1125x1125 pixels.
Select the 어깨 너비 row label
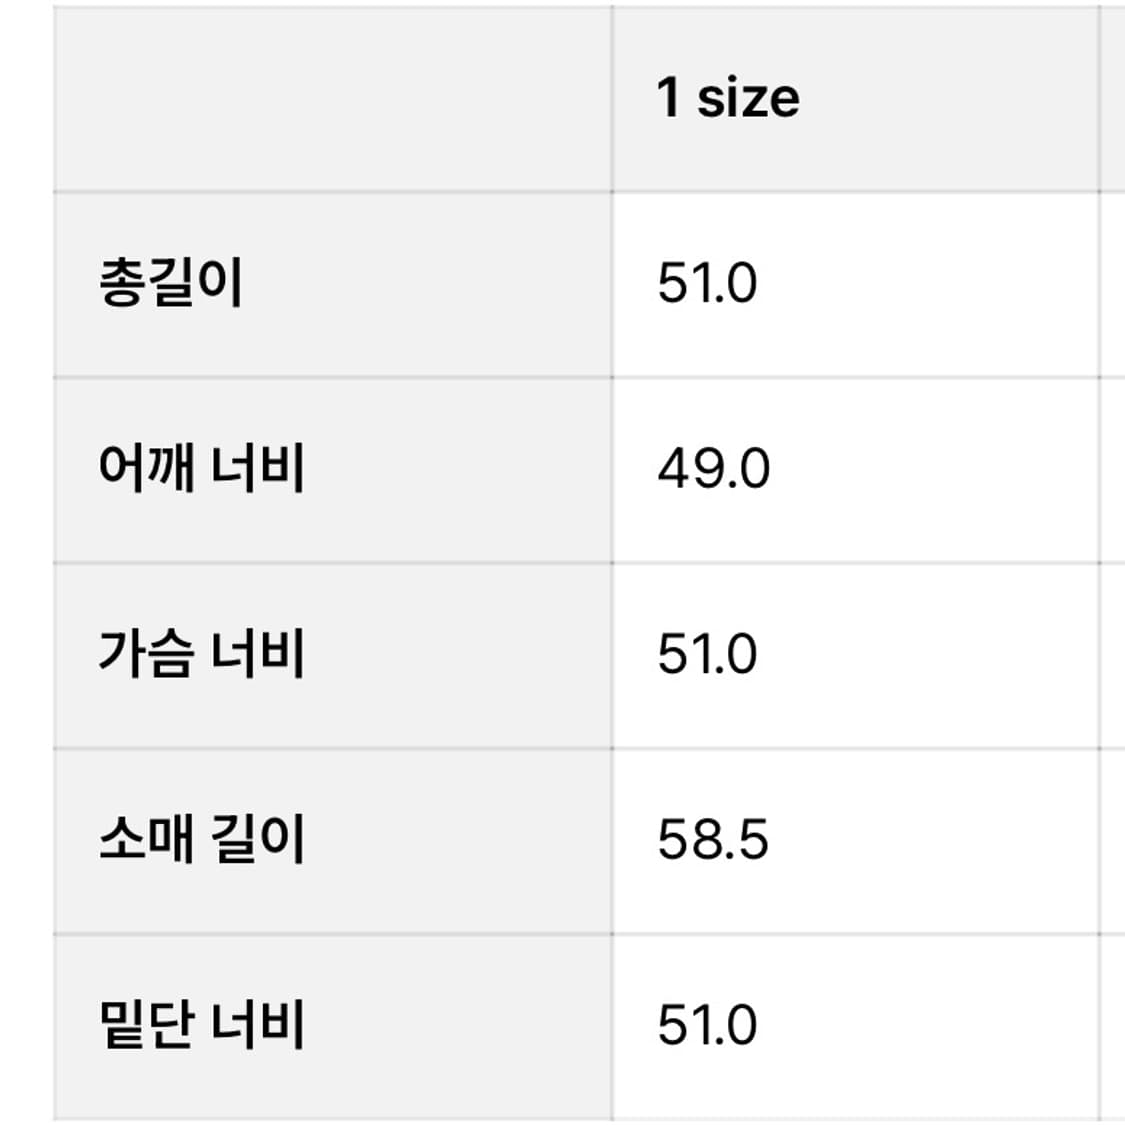[201, 468]
